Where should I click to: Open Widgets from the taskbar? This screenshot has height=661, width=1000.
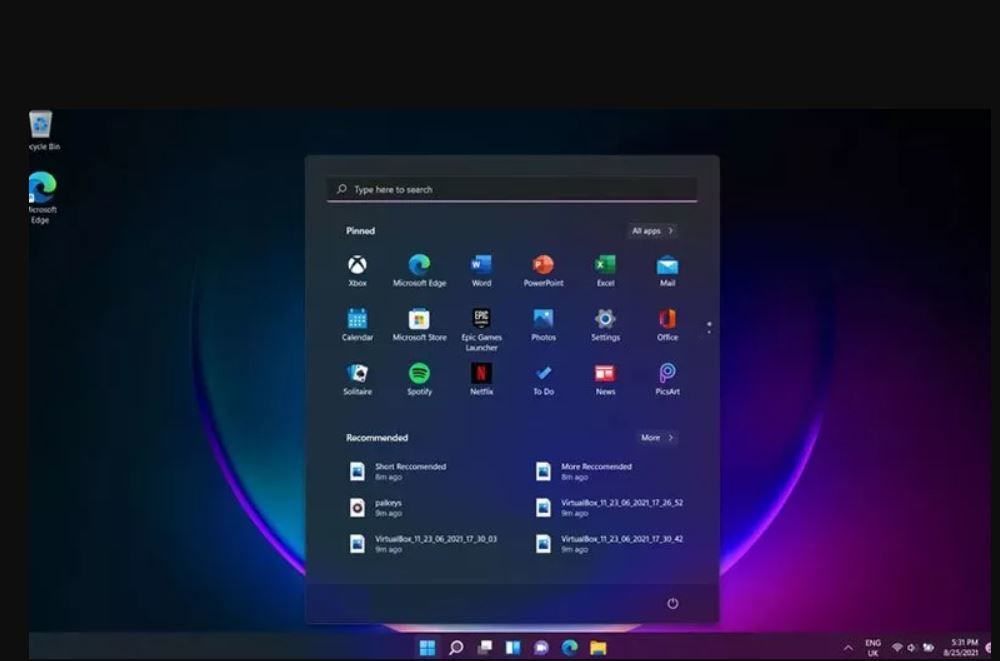513,648
